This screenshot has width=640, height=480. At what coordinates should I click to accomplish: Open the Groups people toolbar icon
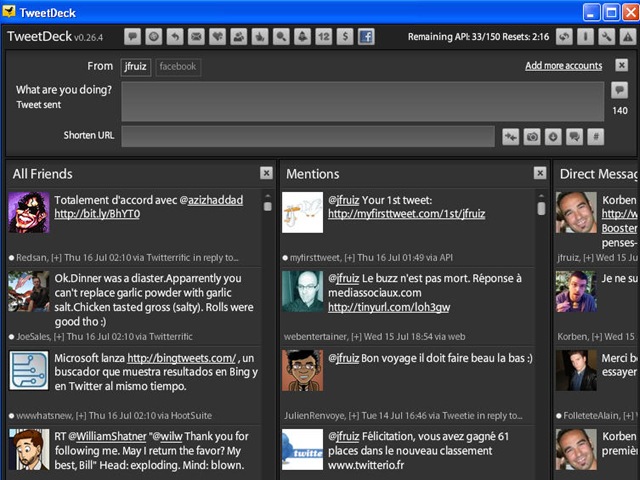(x=238, y=37)
